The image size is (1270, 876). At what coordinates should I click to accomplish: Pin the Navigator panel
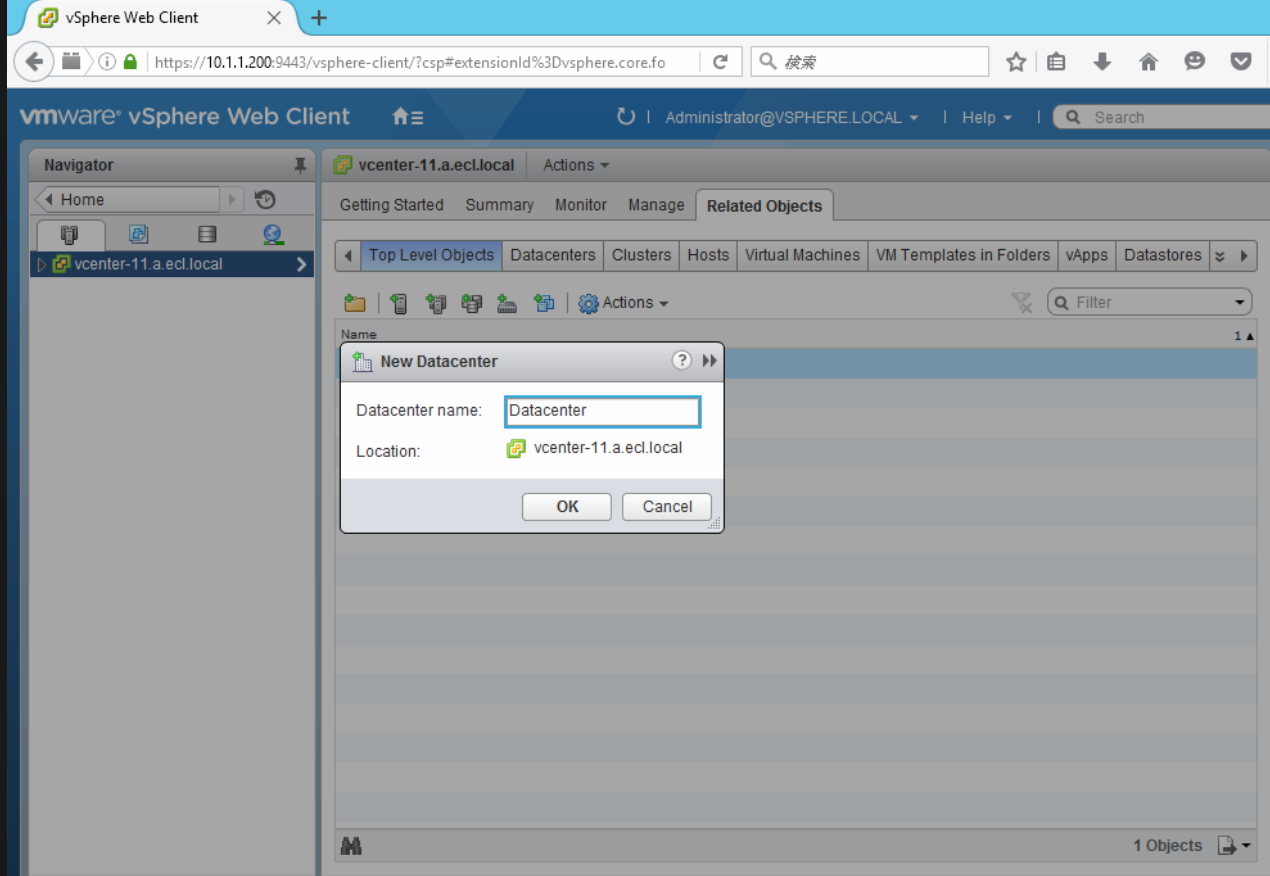299,165
